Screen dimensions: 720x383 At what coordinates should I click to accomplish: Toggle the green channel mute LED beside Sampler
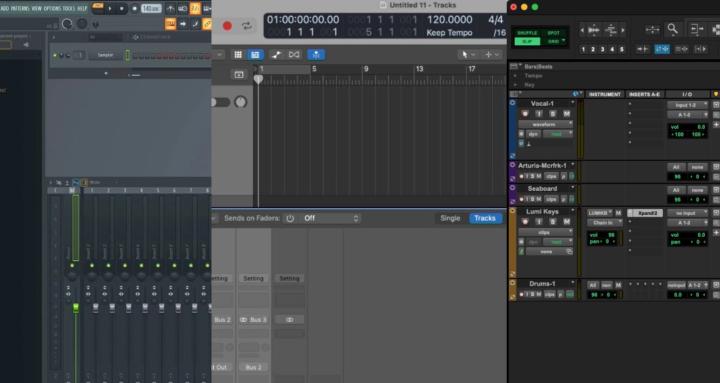[x=55, y=56]
